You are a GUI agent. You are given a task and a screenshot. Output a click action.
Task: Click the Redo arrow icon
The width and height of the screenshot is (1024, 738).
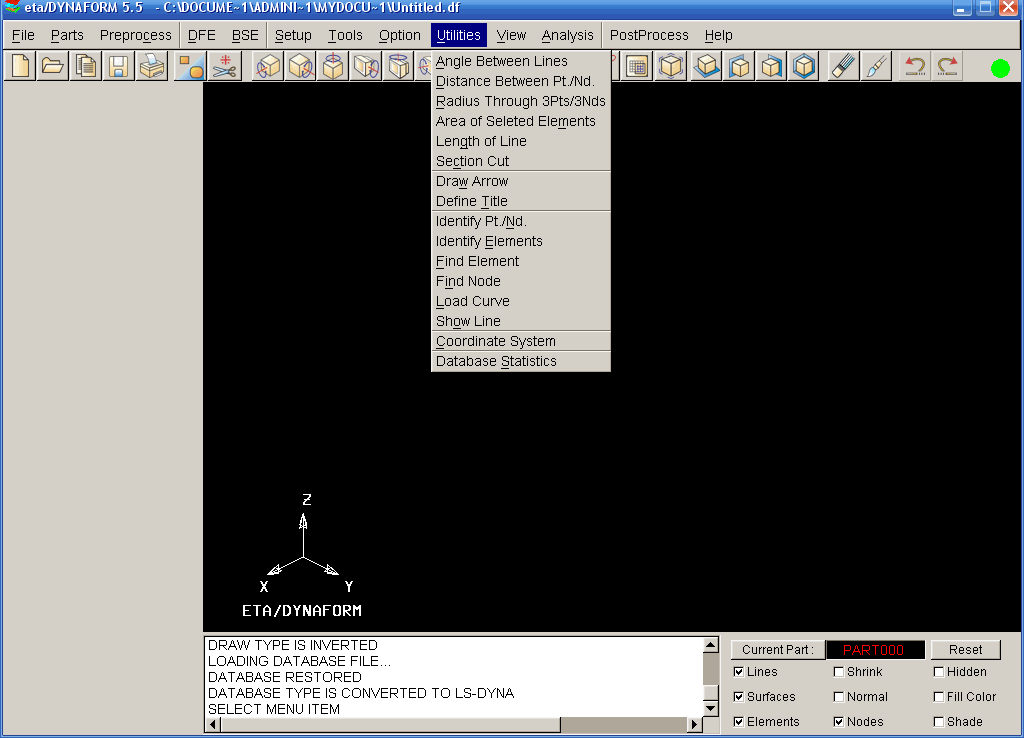tap(948, 66)
